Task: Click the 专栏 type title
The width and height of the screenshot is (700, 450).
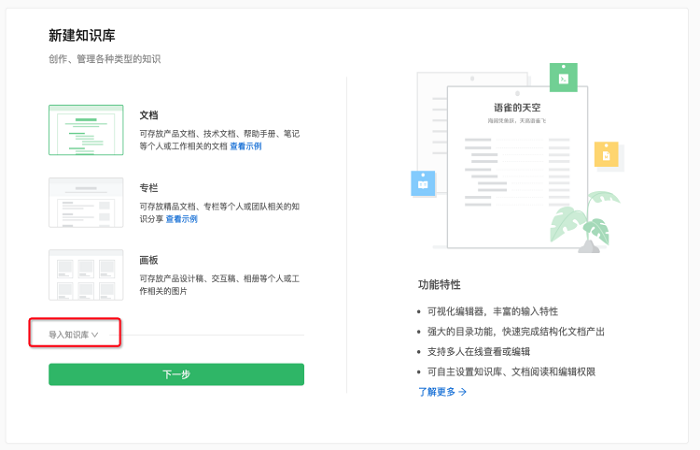Action: tap(149, 188)
